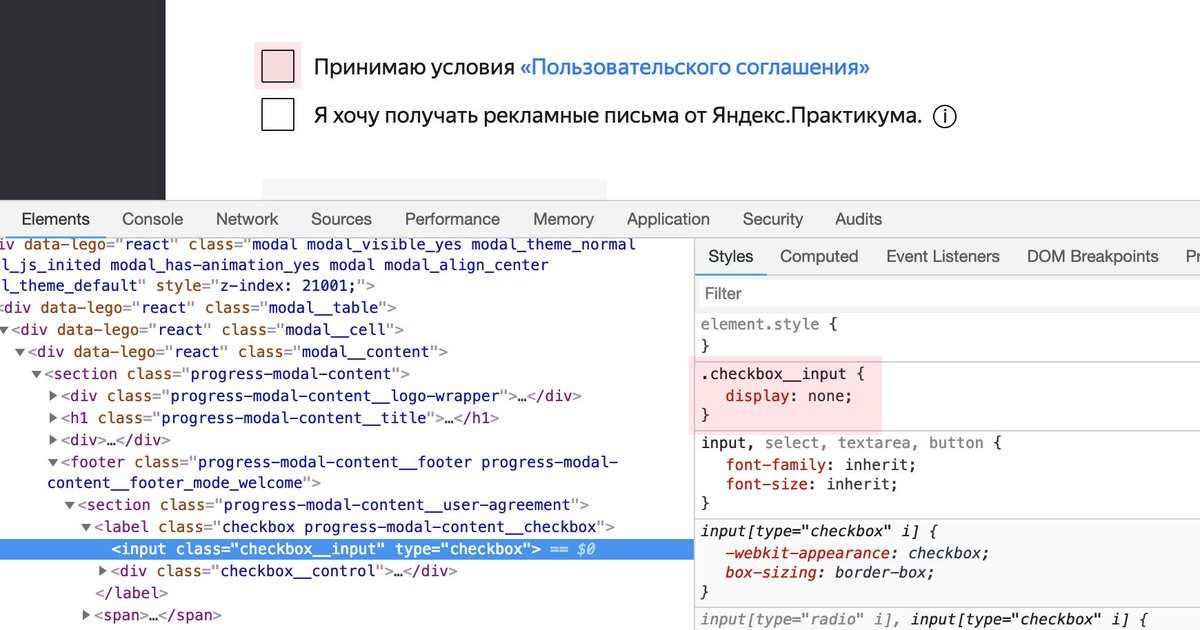Open the Console tab
The width and height of the screenshot is (1200, 630).
[x=152, y=219]
